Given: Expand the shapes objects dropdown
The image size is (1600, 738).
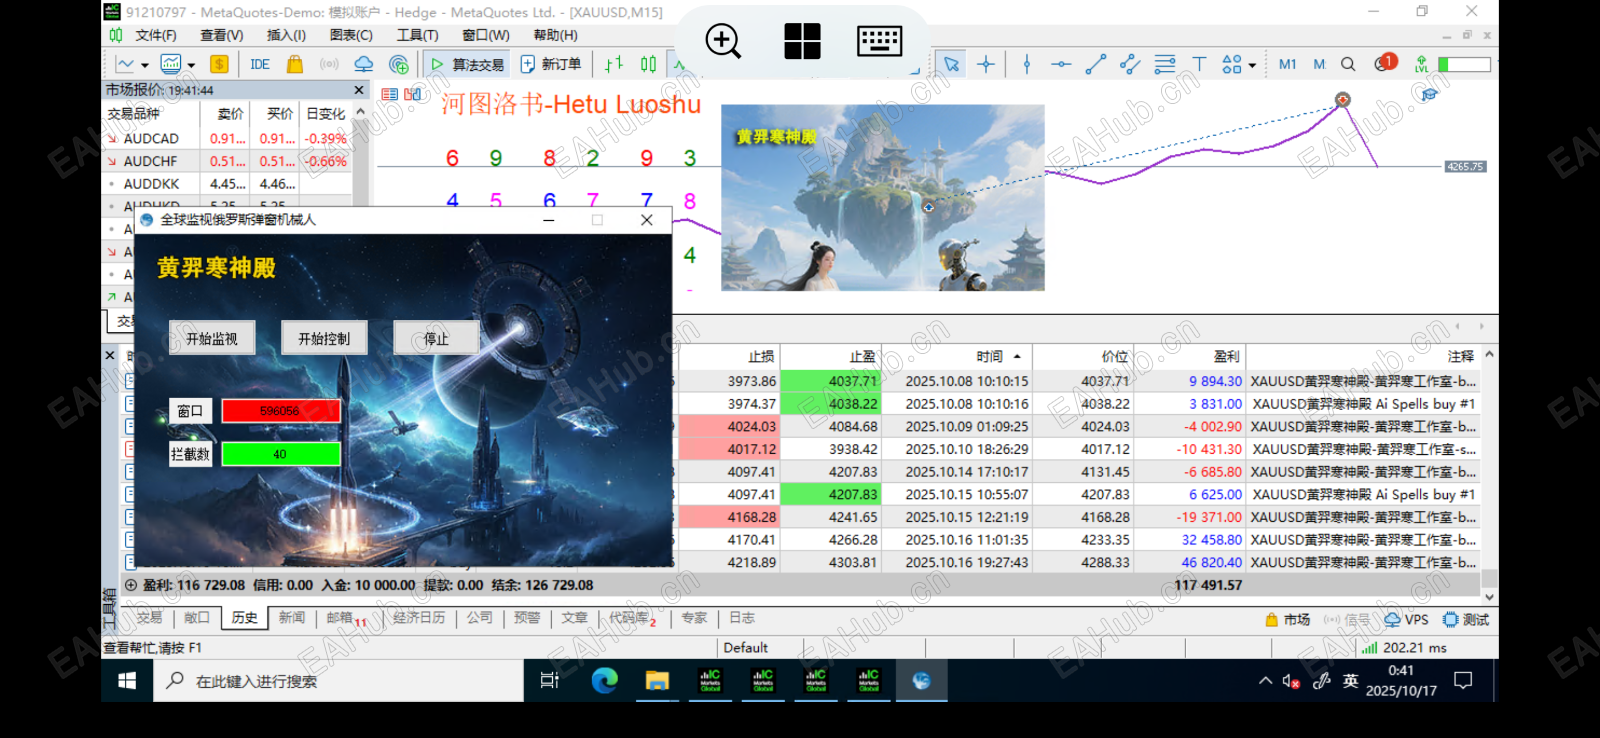Looking at the screenshot, I should point(1252,66).
